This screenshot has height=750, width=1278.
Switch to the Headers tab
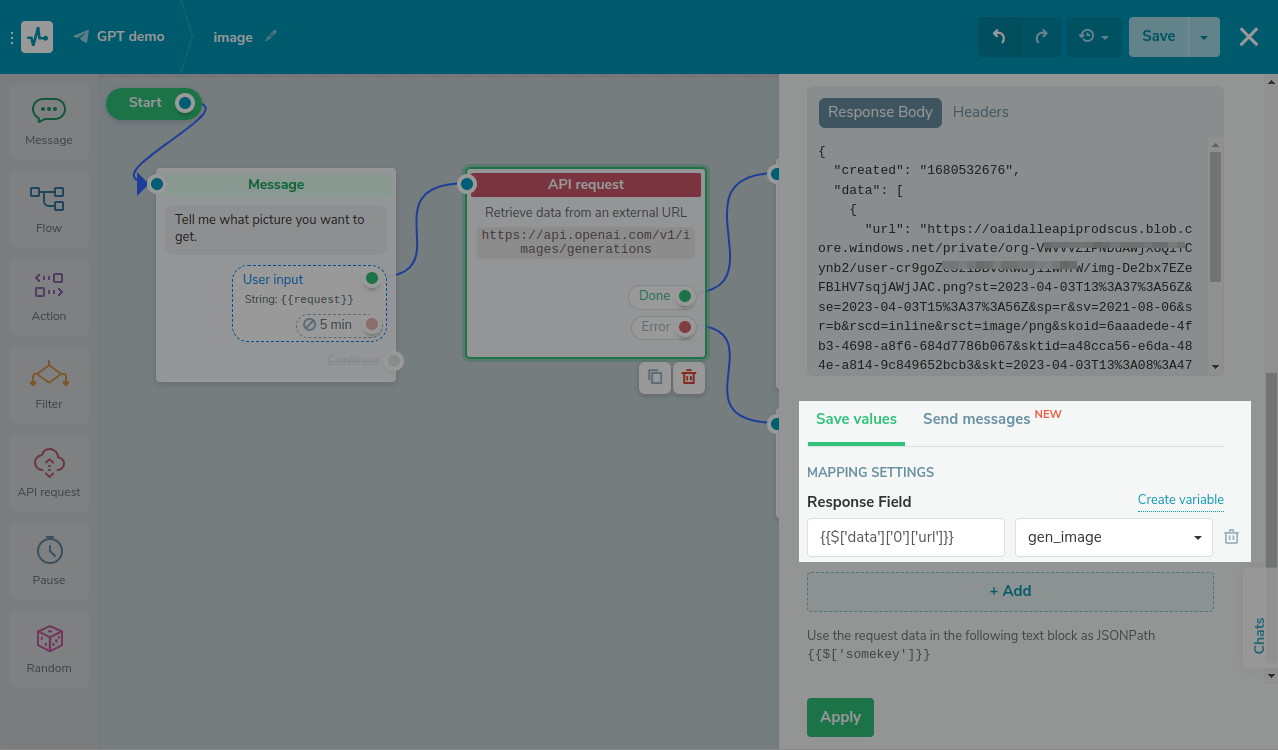(x=980, y=112)
